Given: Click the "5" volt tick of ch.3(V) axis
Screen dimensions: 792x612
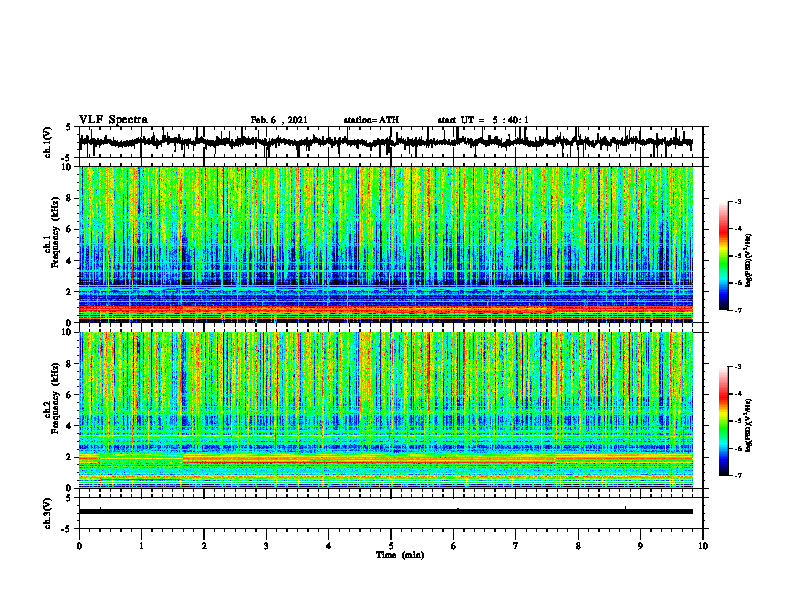Looking at the screenshot, I should click(x=68, y=498).
